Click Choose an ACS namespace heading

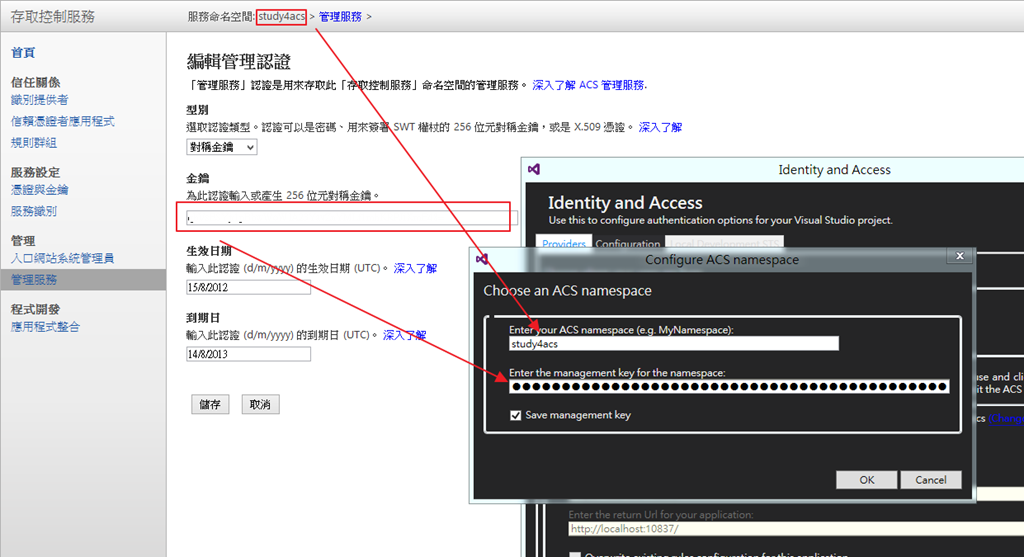coord(567,291)
